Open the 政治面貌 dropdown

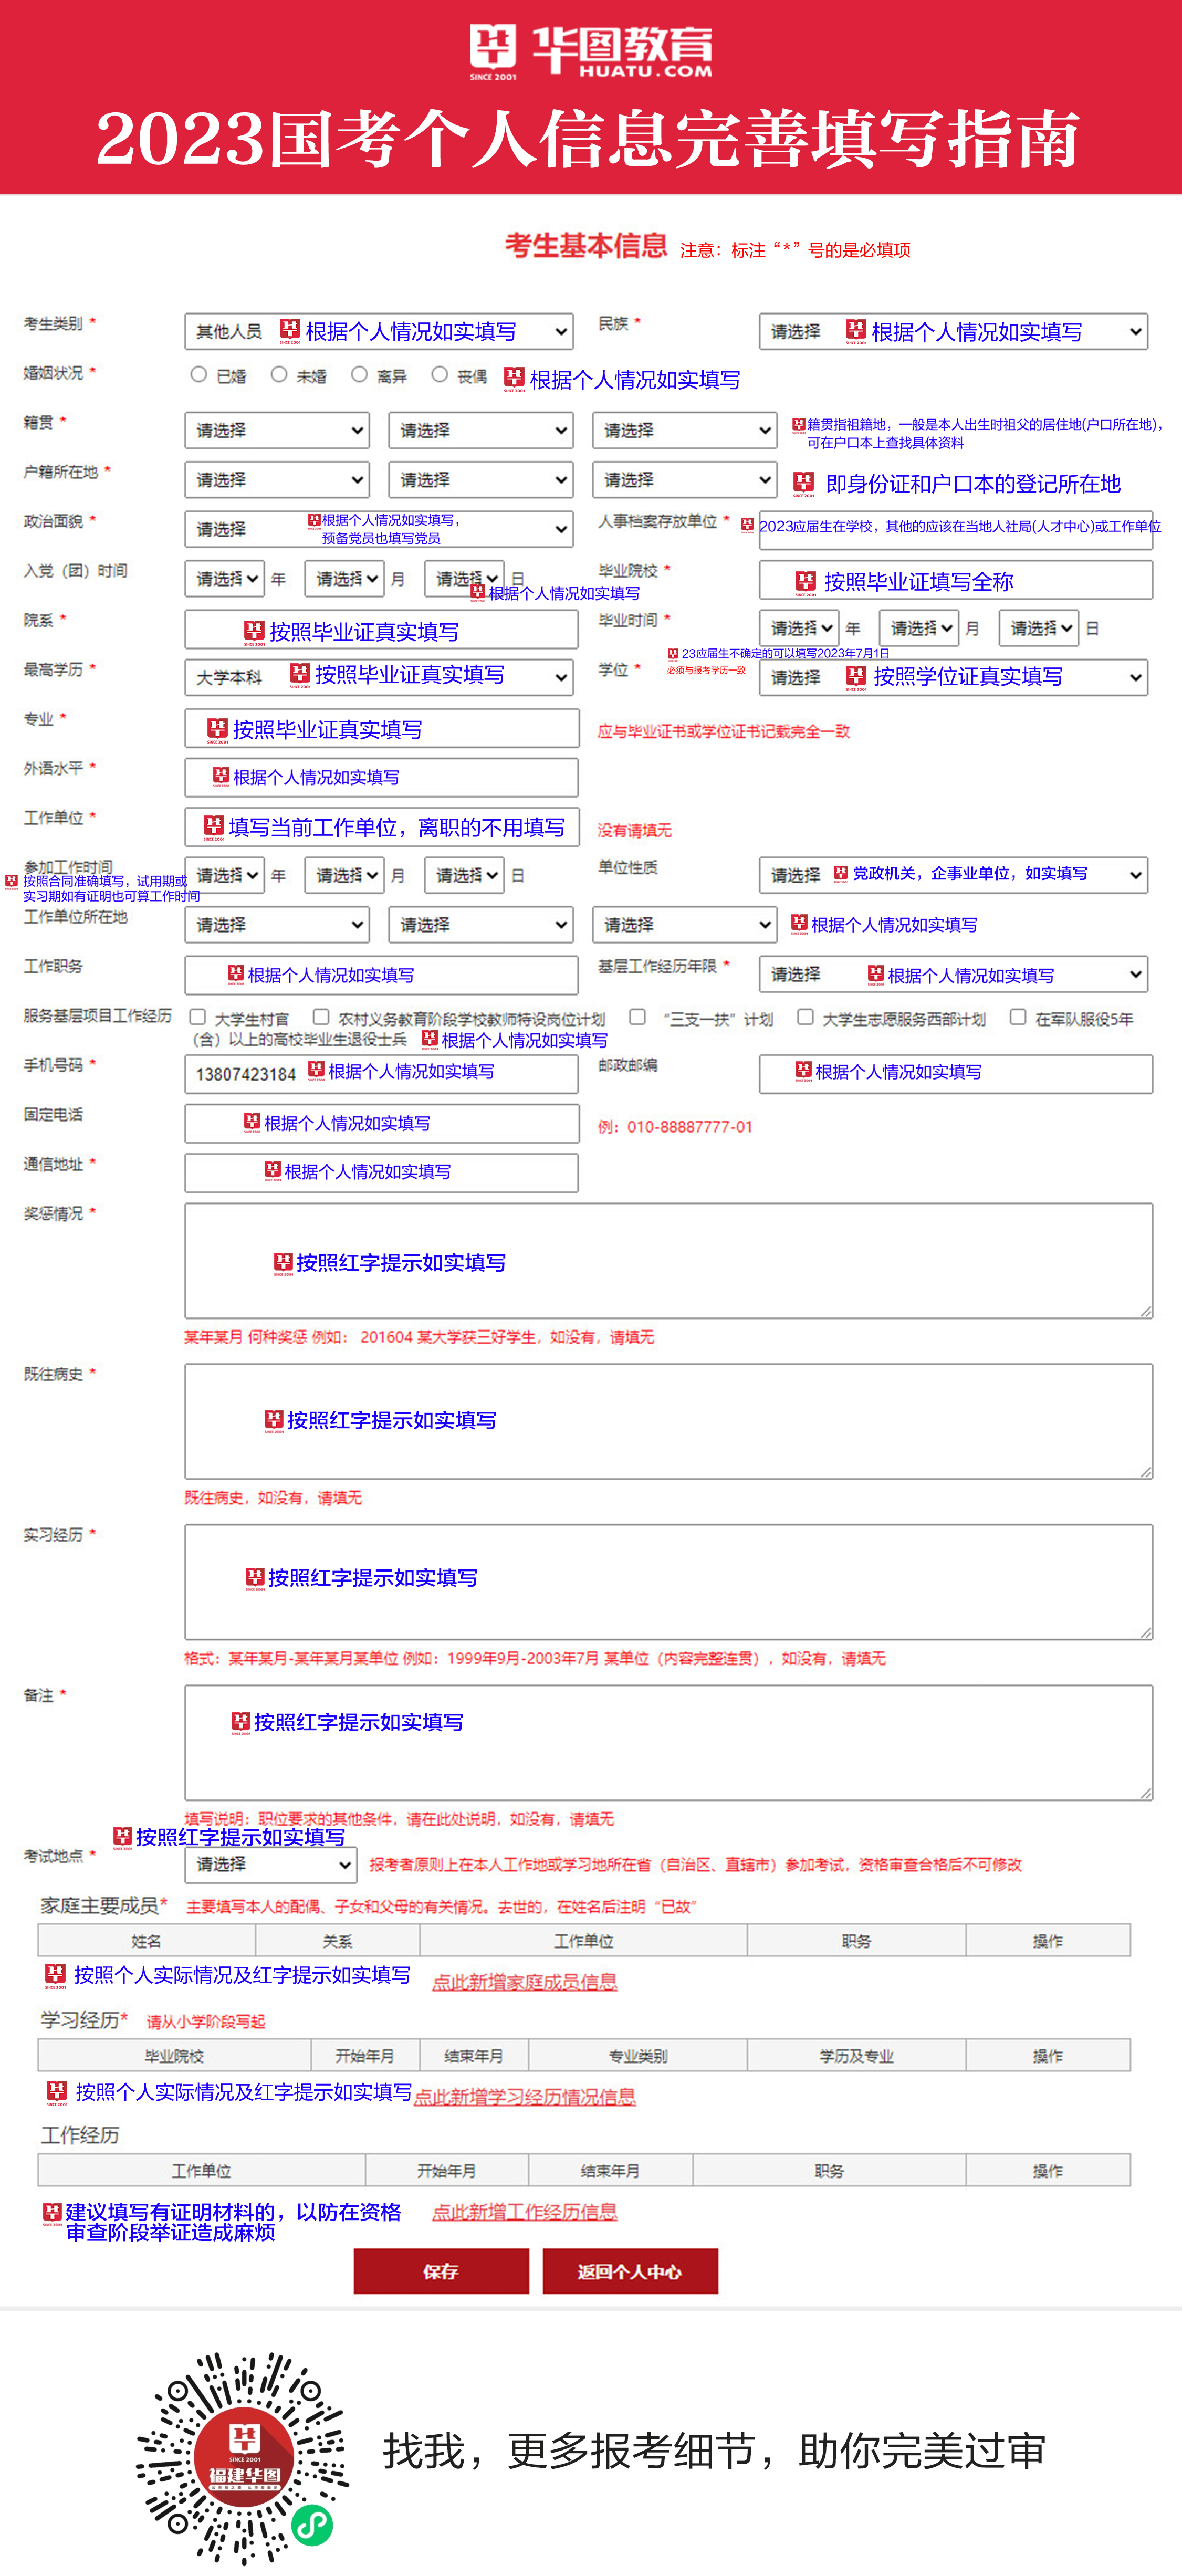click(379, 529)
